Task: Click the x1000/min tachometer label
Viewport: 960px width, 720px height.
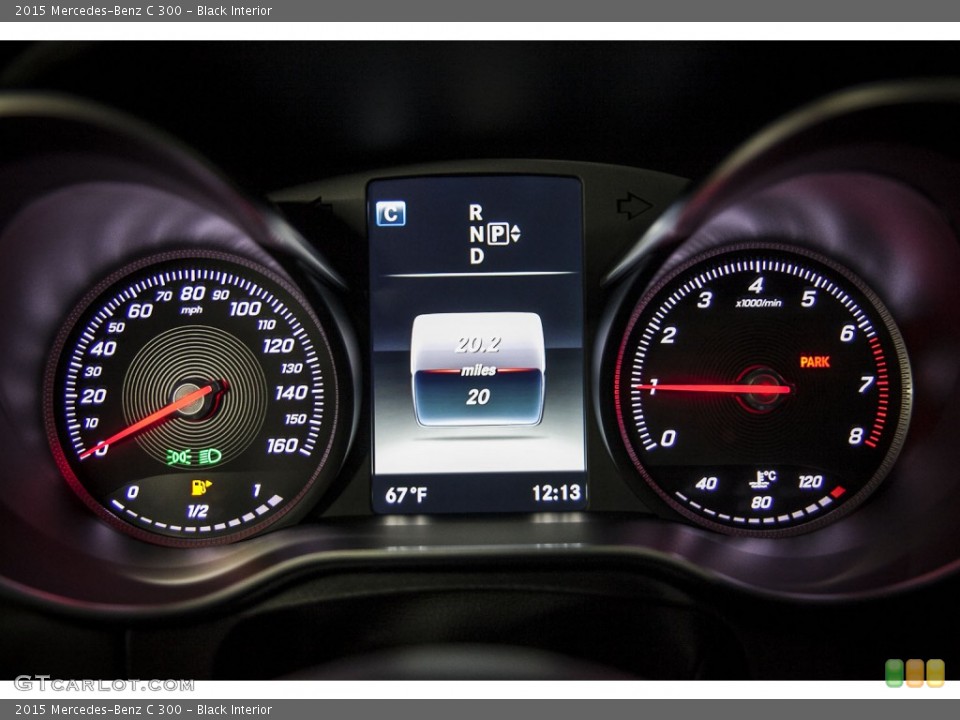Action: (758, 302)
